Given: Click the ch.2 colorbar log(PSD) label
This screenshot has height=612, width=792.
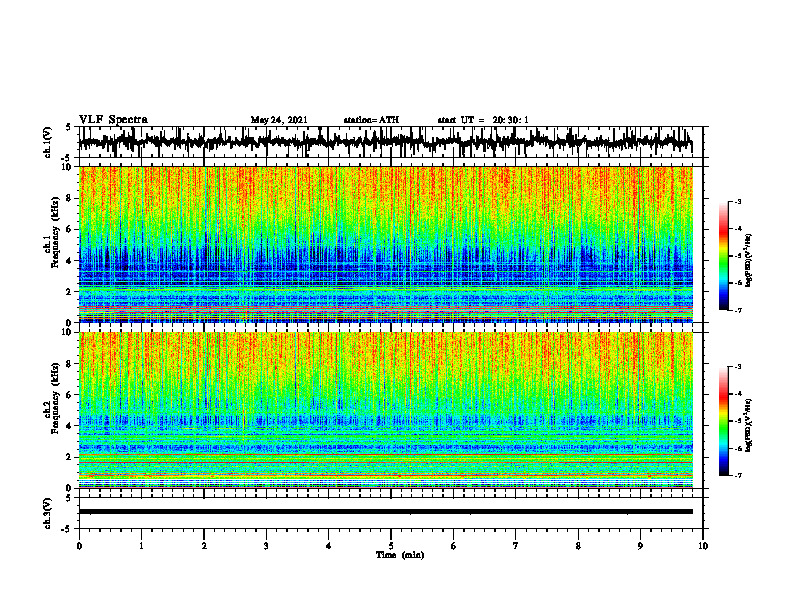Looking at the screenshot, I should (x=748, y=425).
